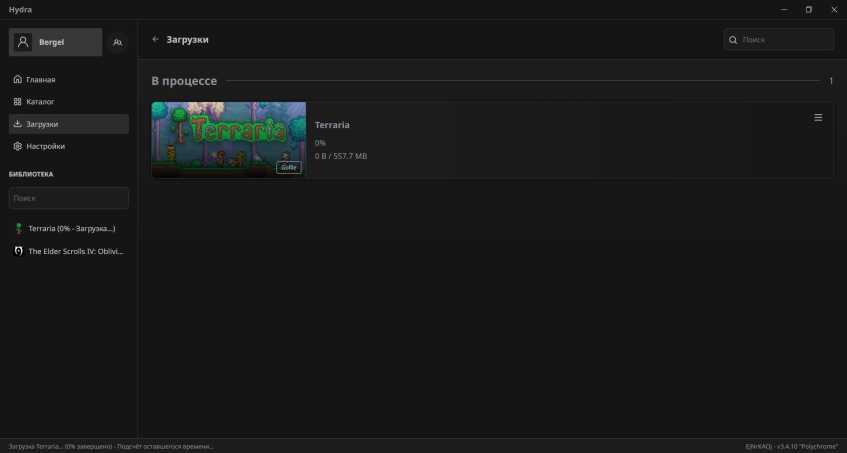Maximize the Hydra window
The height and width of the screenshot is (453, 847).
point(808,9)
